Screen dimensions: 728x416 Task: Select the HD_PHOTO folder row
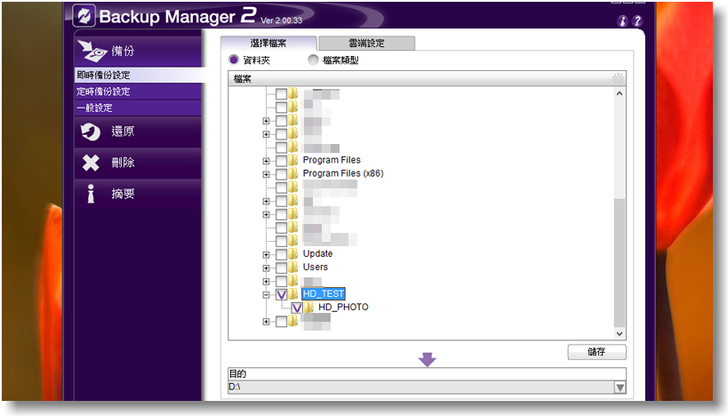(344, 307)
